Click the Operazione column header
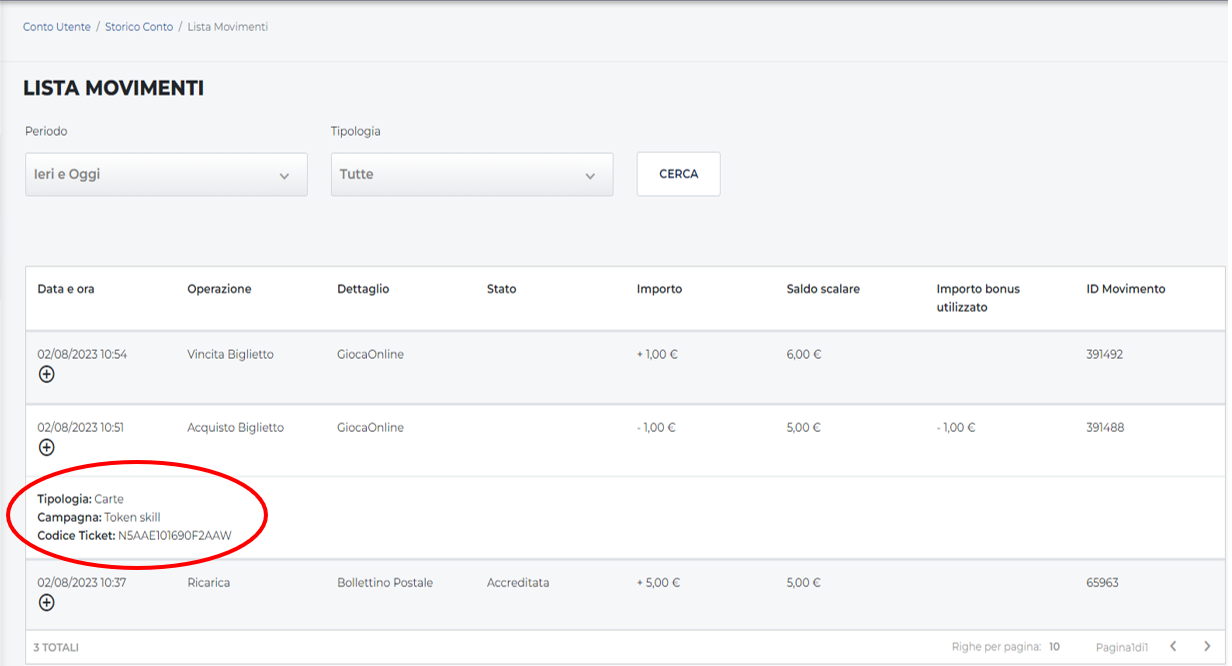Viewport: 1232px width, 666px height. tap(219, 289)
